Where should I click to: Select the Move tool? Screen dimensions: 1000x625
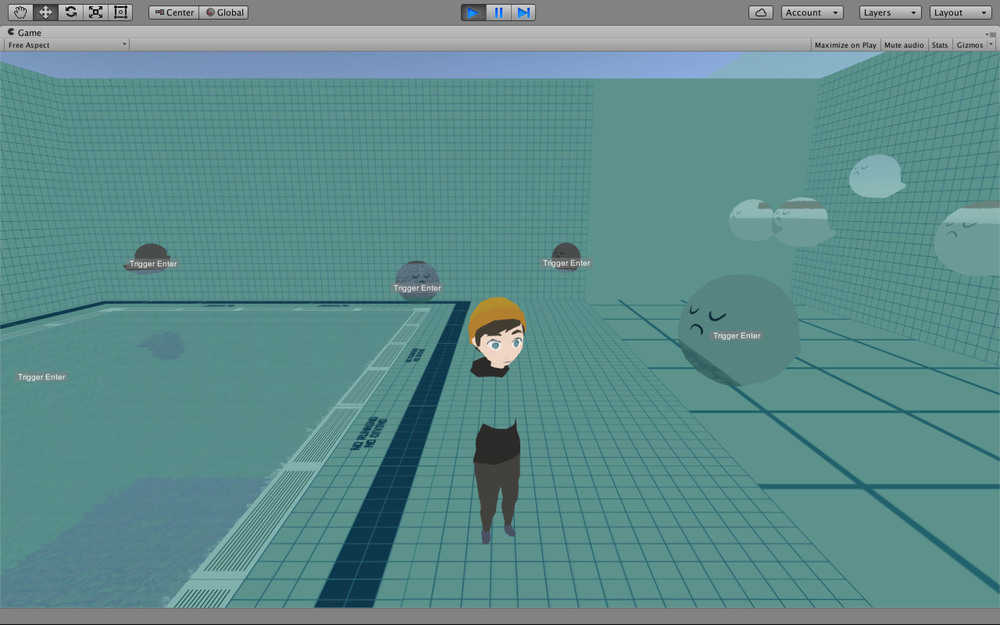(45, 12)
